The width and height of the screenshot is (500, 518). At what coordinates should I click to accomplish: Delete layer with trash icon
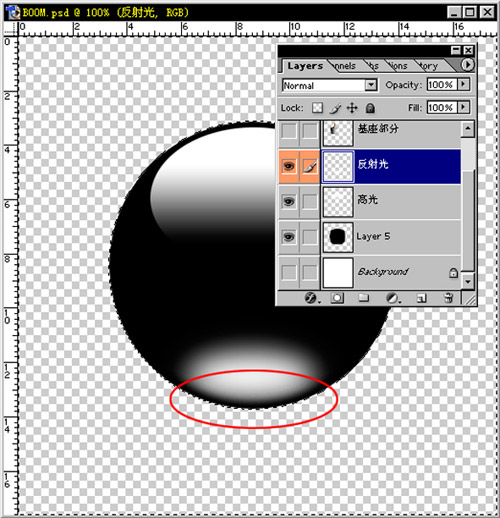point(448,298)
